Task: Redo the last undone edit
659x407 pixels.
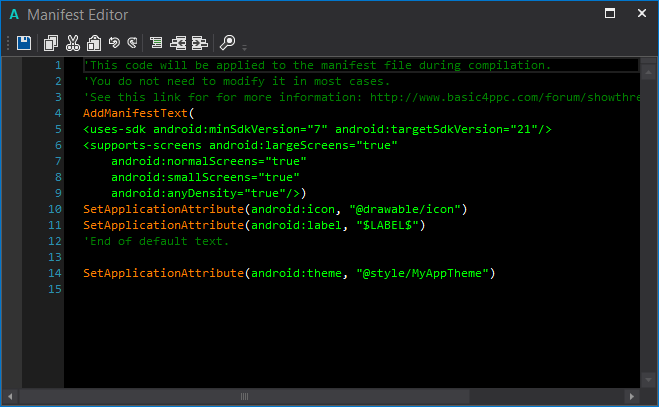Action: tap(131, 43)
